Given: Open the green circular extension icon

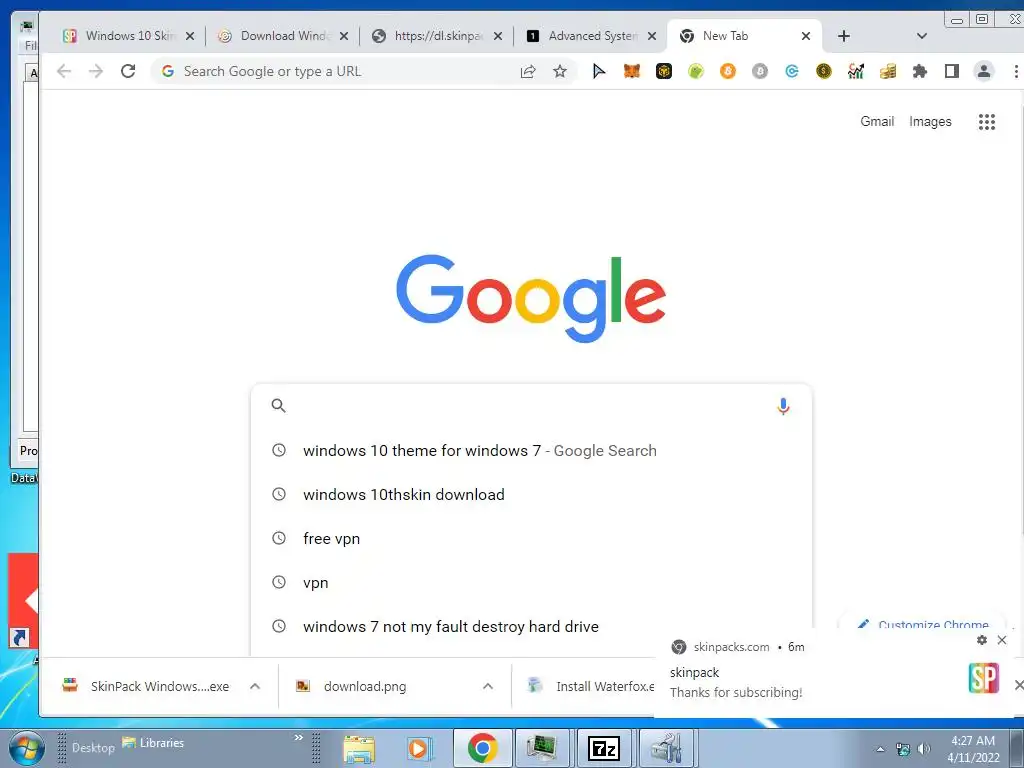Looking at the screenshot, I should [x=696, y=71].
